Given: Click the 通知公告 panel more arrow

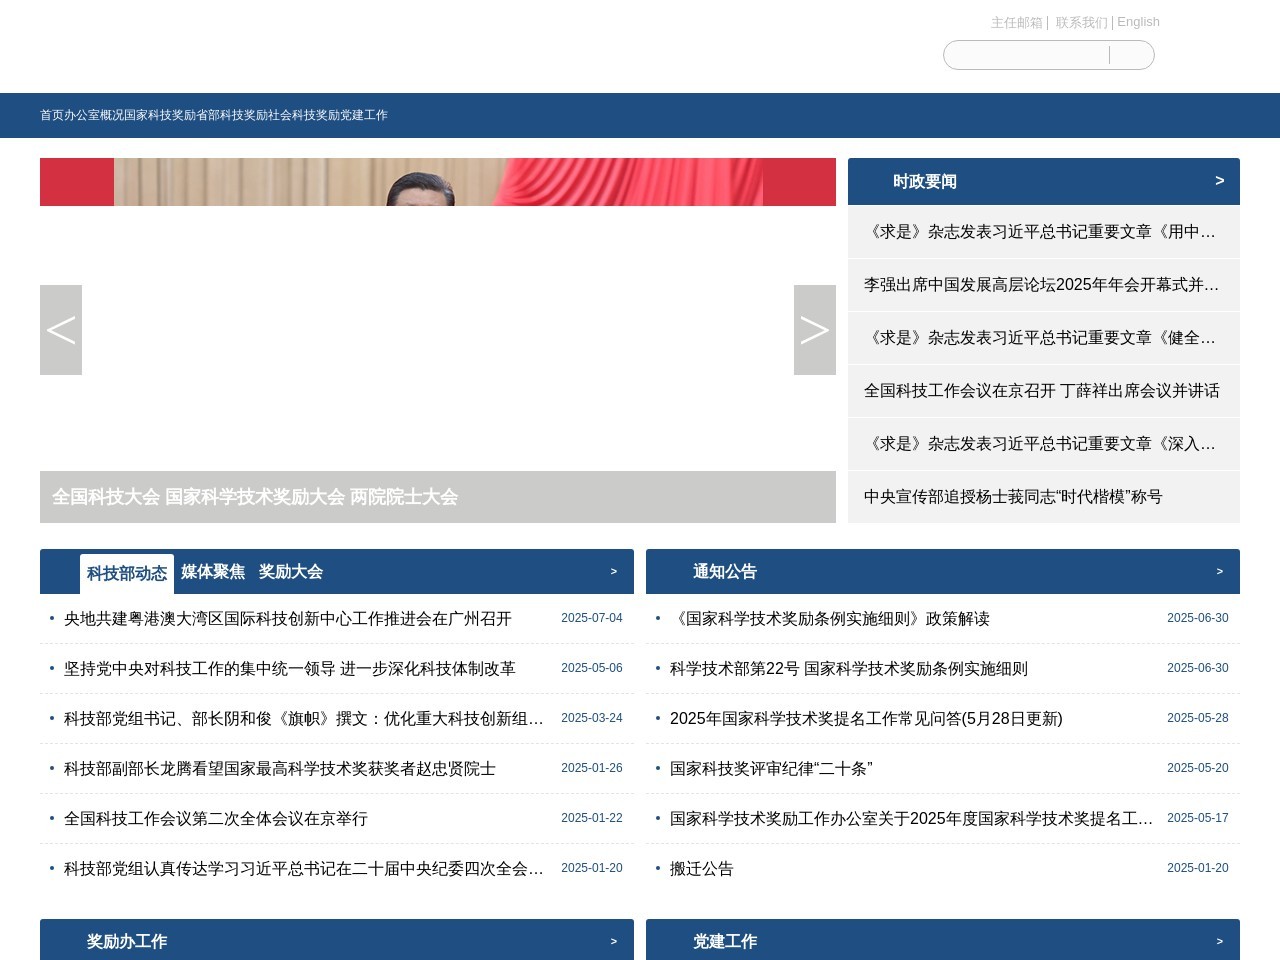Looking at the screenshot, I should click(1219, 571).
